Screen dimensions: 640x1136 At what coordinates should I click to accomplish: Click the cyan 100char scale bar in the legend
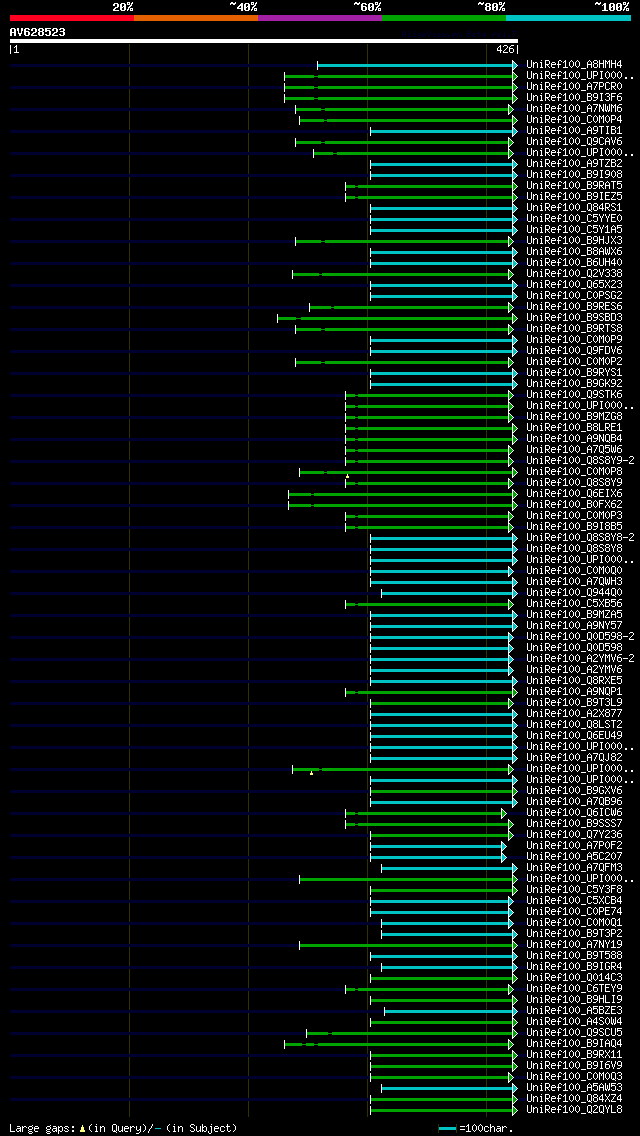click(448, 1128)
